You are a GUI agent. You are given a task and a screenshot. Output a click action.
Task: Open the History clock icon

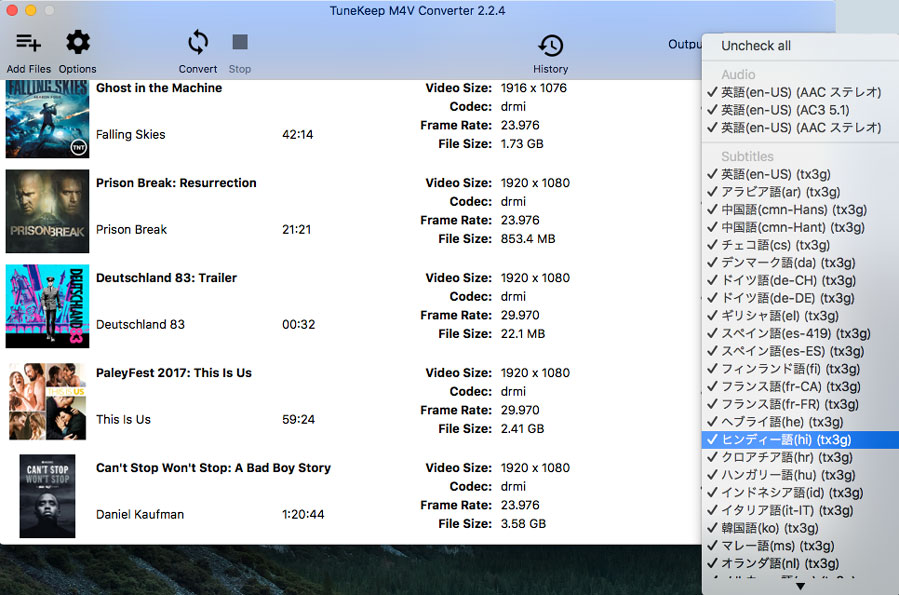pyautogui.click(x=550, y=45)
